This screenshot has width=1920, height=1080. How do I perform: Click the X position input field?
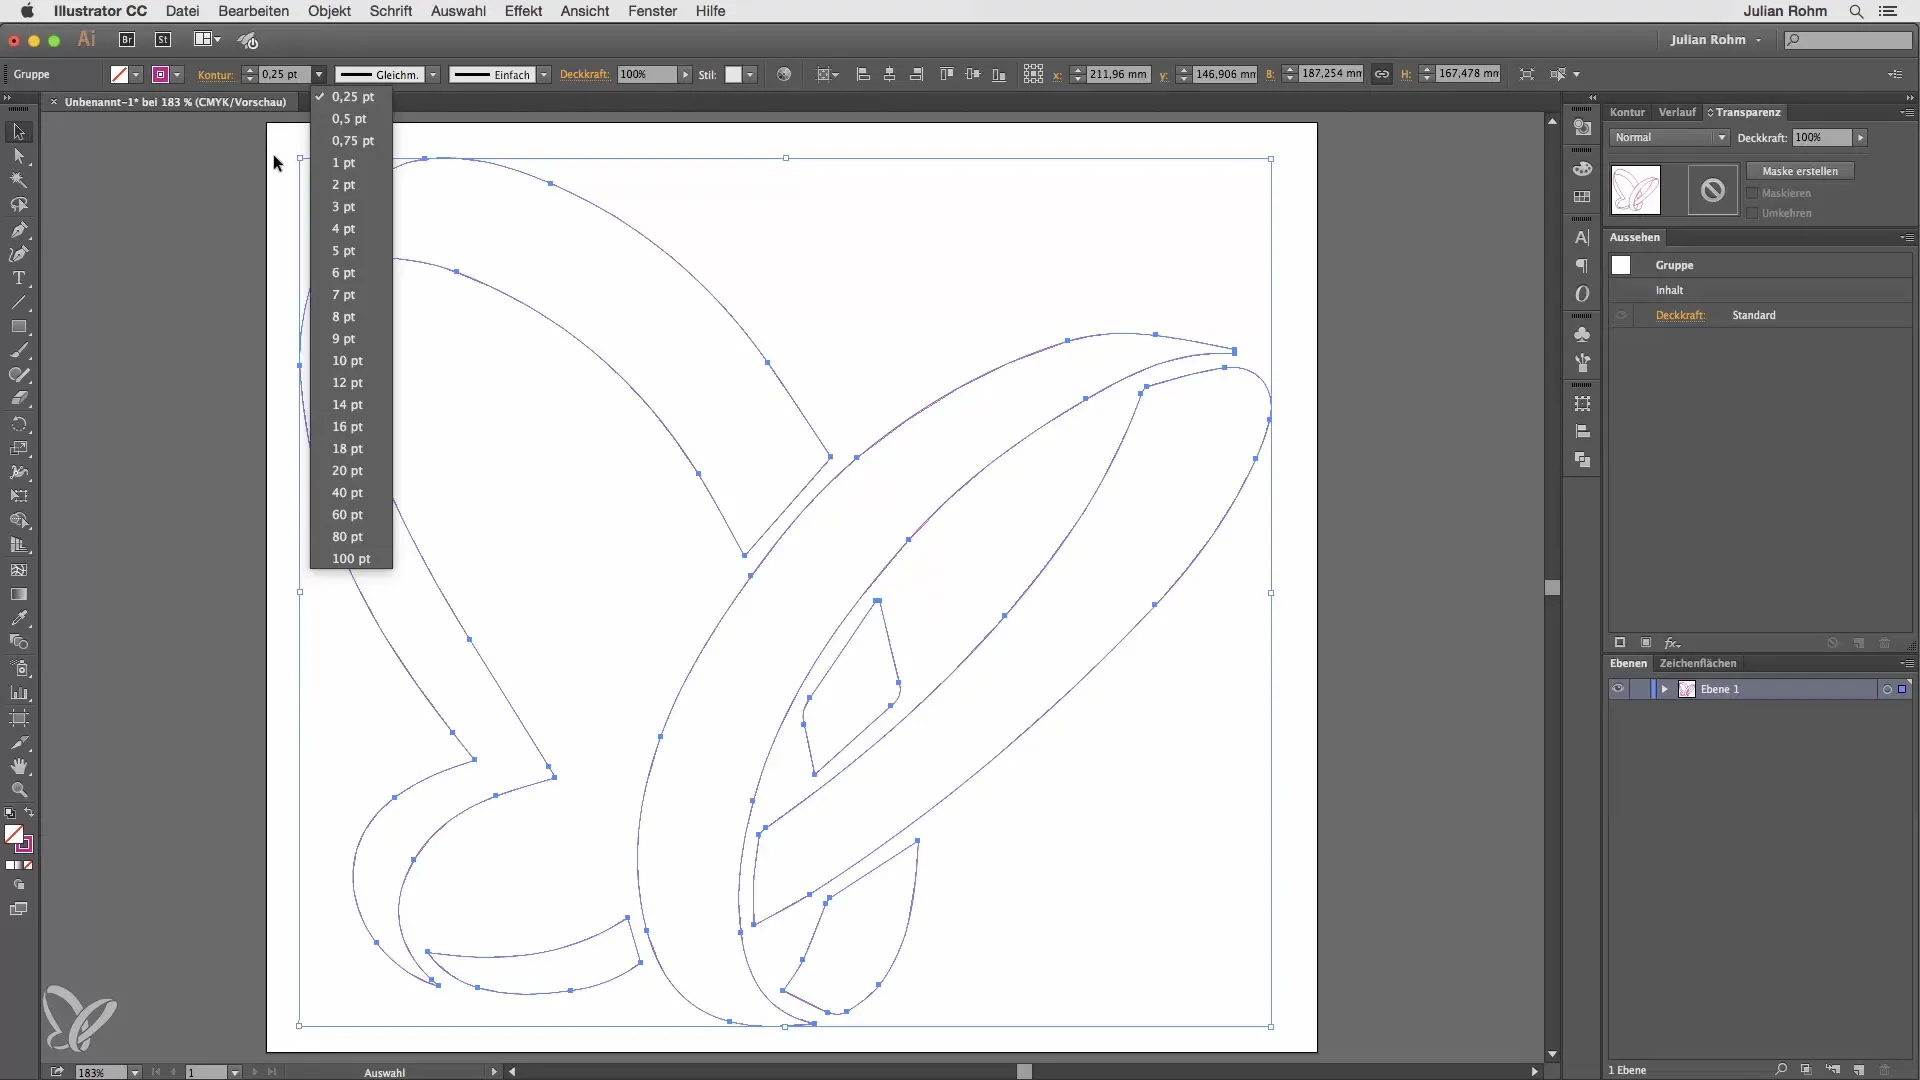pos(1118,74)
